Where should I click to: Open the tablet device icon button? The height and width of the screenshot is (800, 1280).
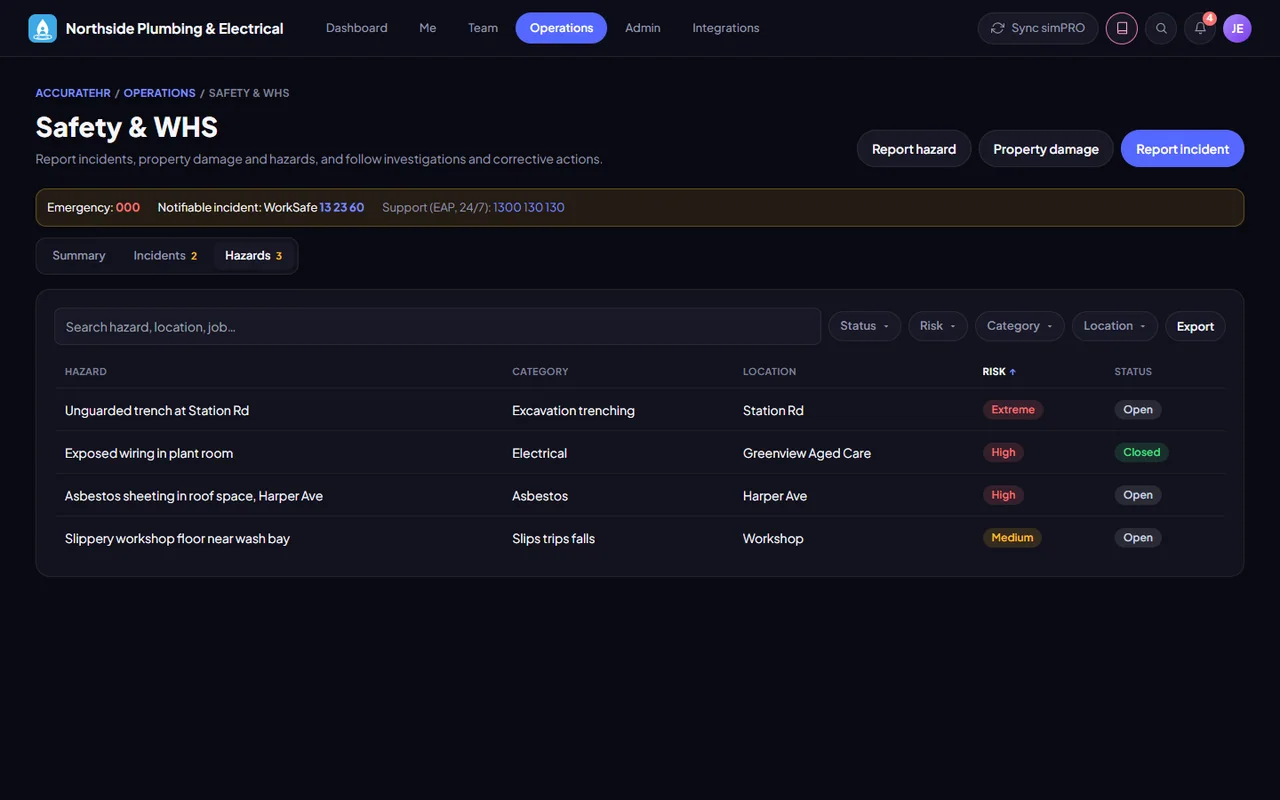[1122, 28]
